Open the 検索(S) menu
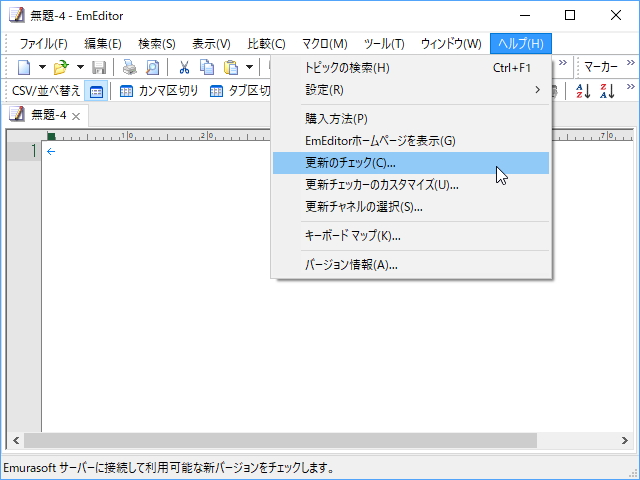 [157, 44]
